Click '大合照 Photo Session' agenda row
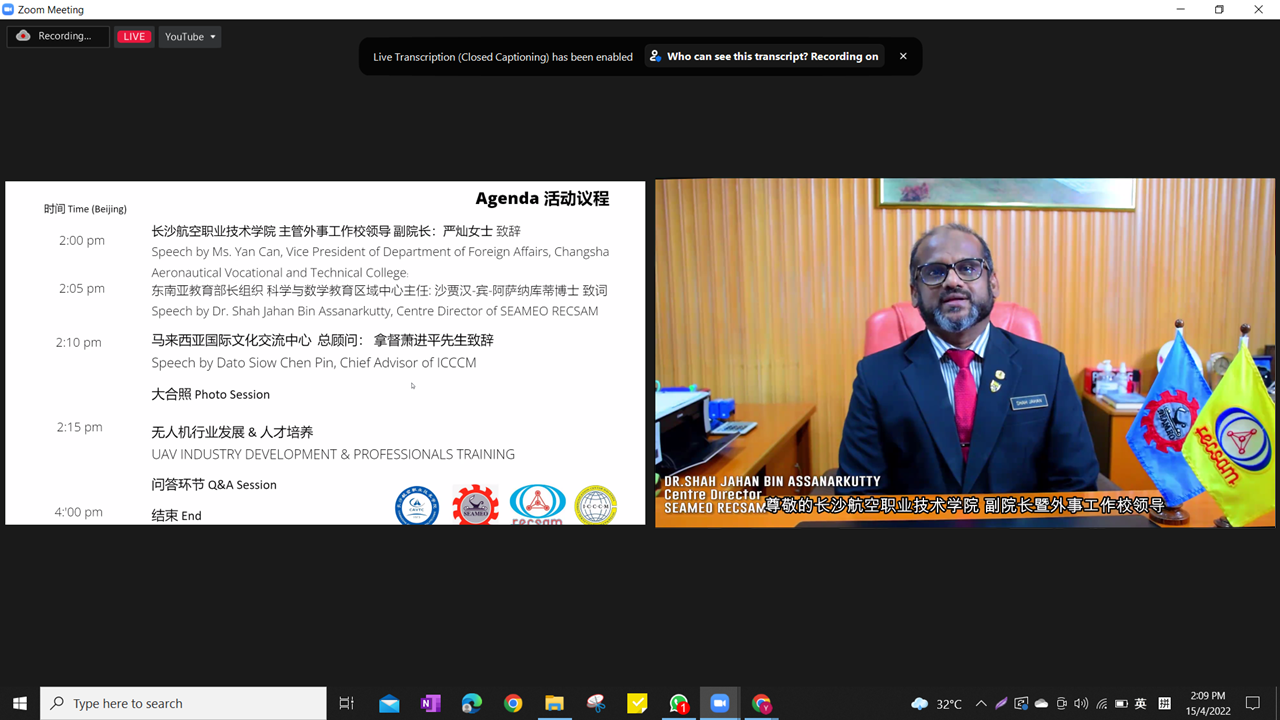1280x720 pixels. (x=210, y=394)
